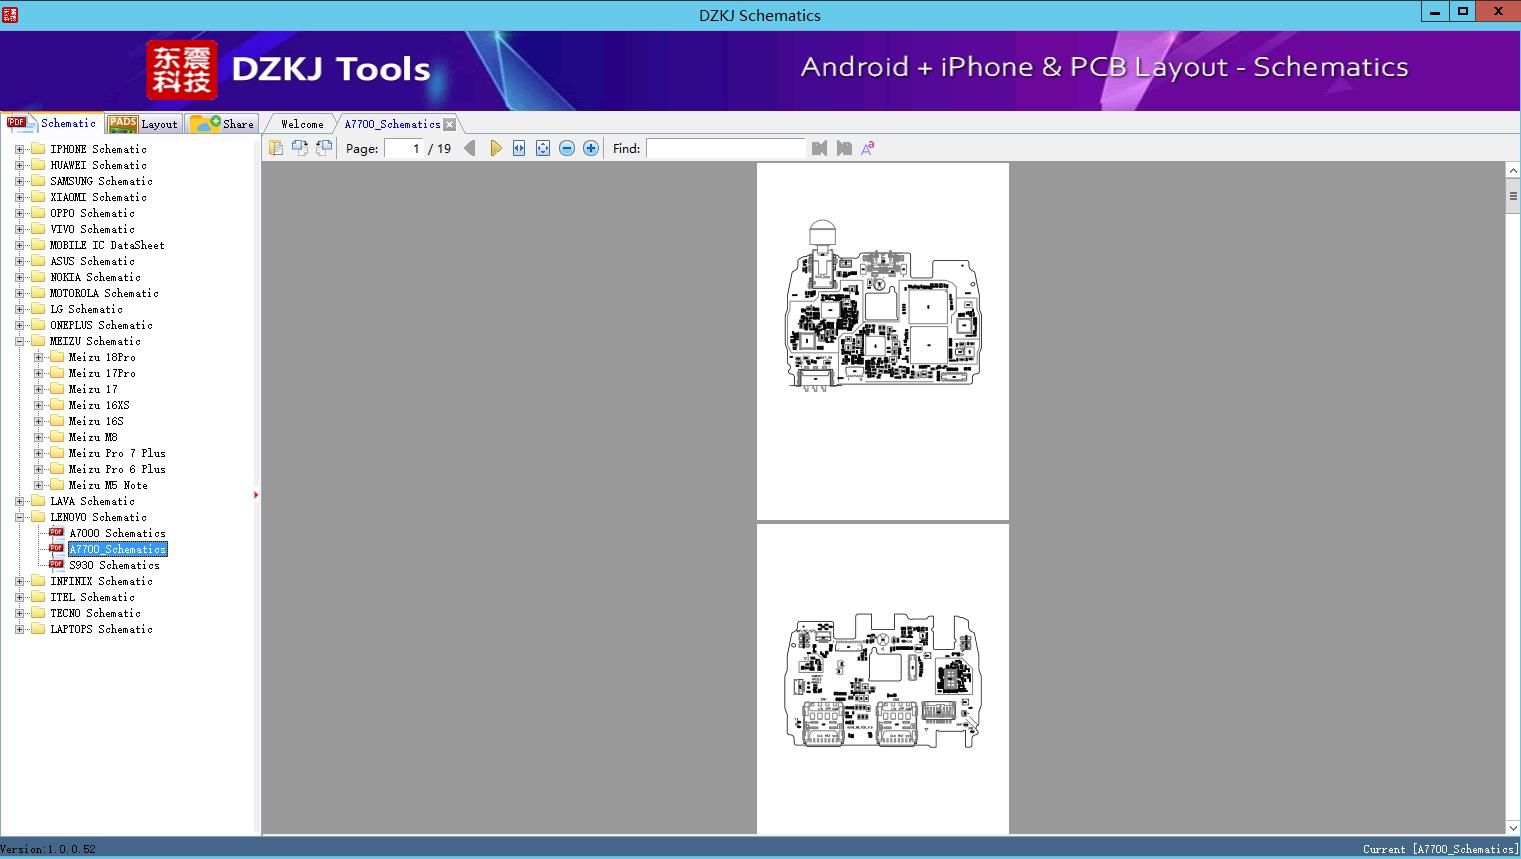Select the Meizu Pro 6 Plus item
Viewport: 1521px width, 859px height.
click(x=117, y=469)
